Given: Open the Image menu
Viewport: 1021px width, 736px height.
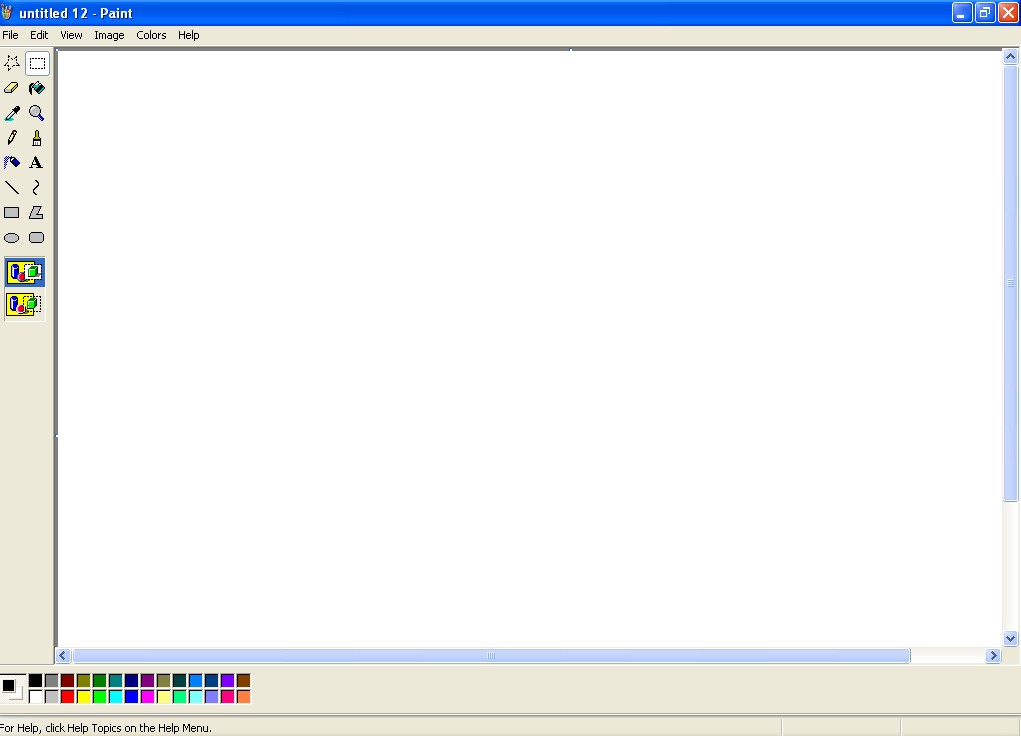Looking at the screenshot, I should (x=109, y=34).
